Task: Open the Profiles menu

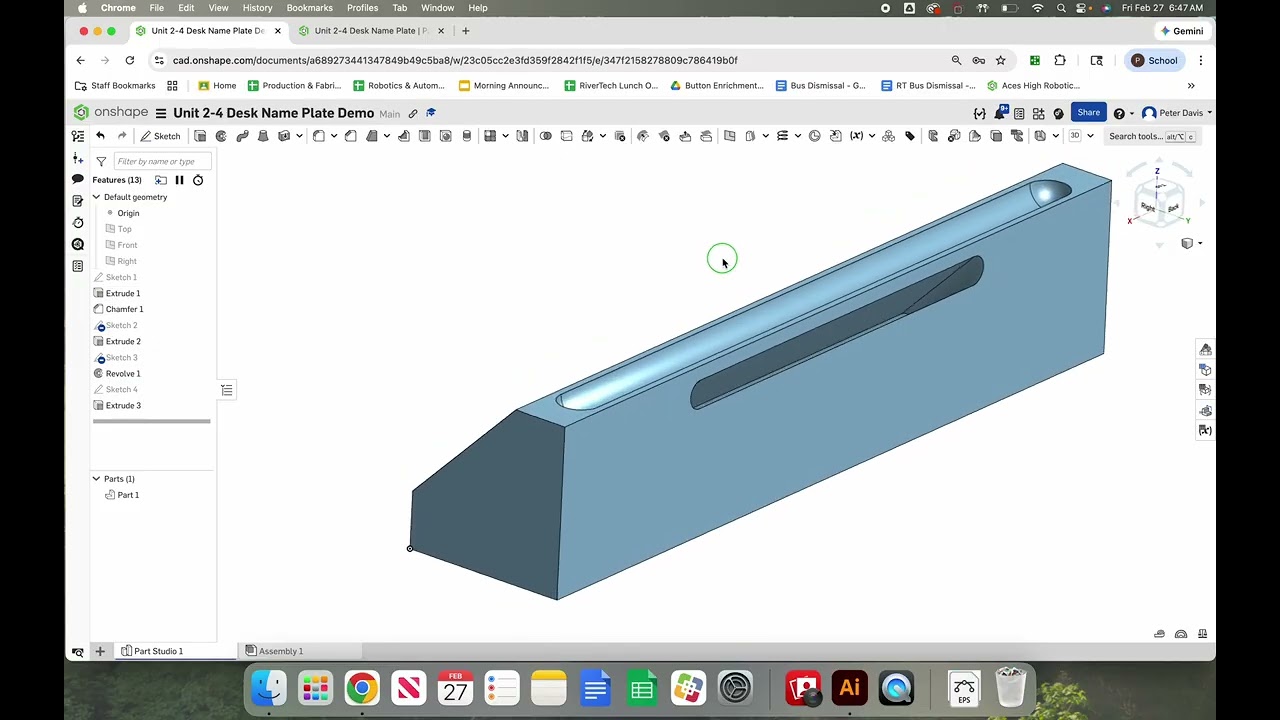Action: [x=362, y=8]
